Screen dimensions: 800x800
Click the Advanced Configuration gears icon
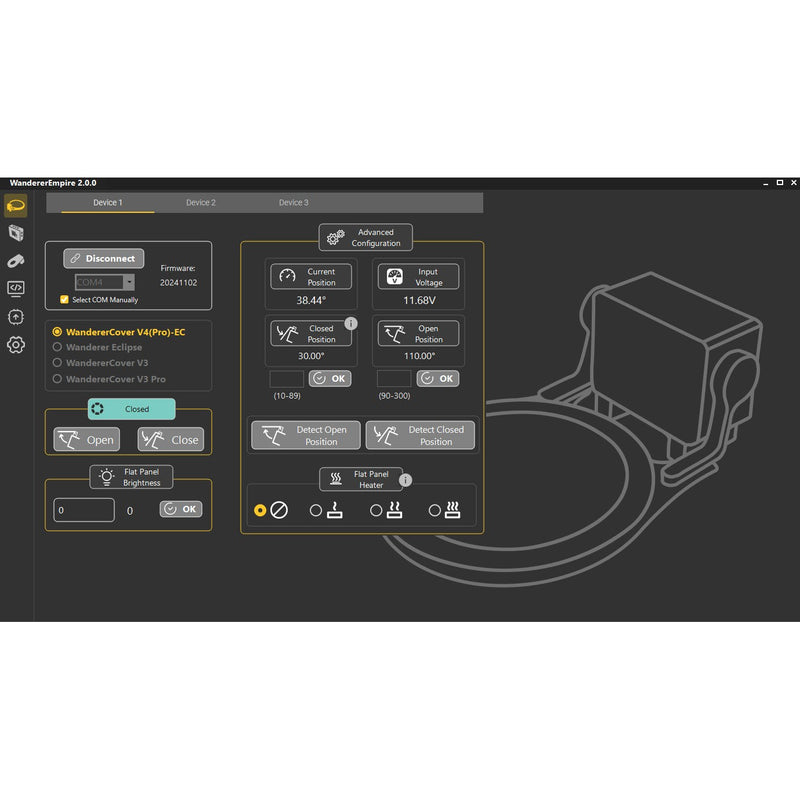tap(336, 237)
